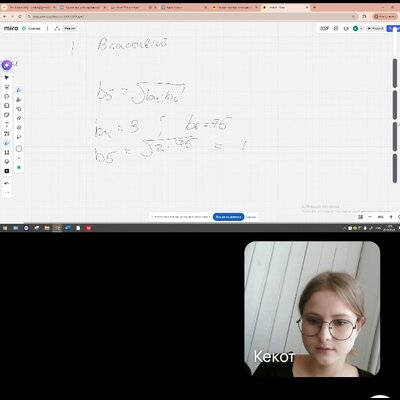The image size is (400, 400).
Task: Select the eraser in pen submenu
Action: click(x=19, y=118)
